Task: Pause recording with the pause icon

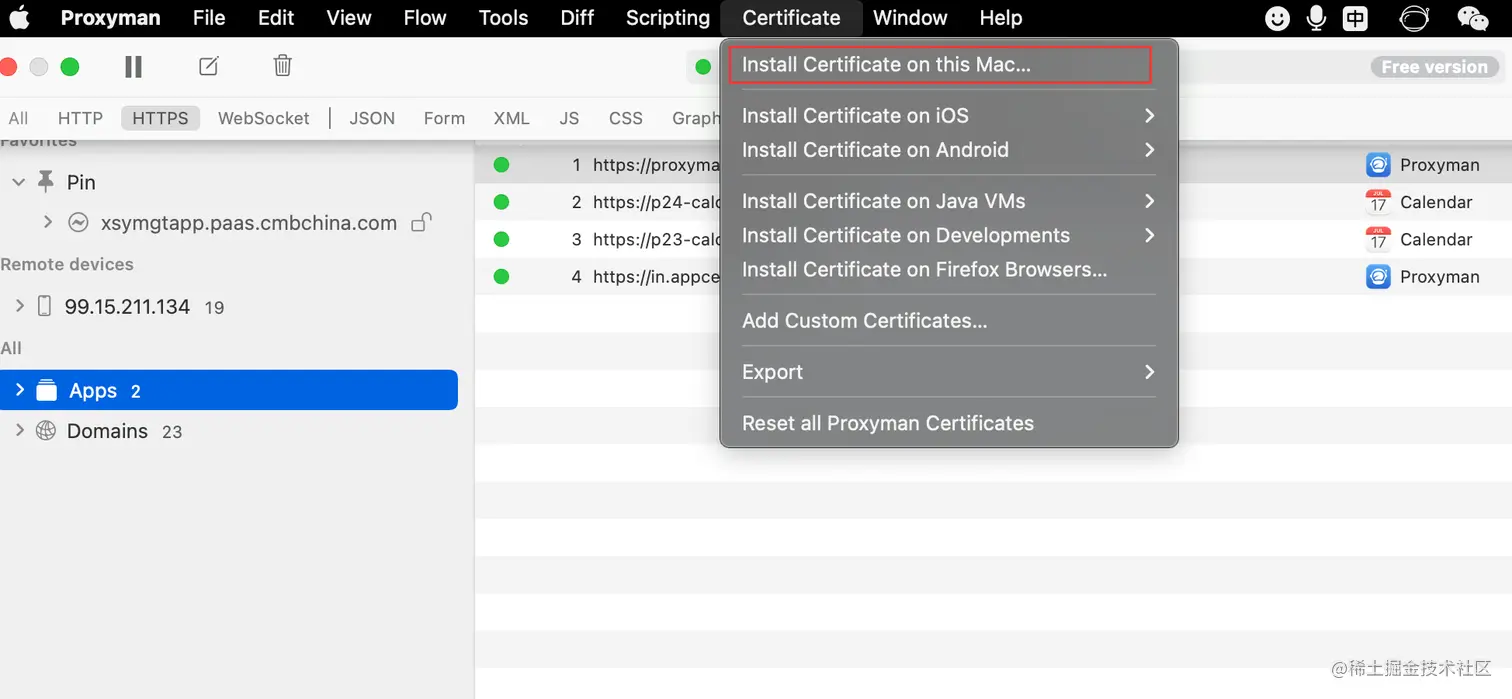Action: tap(133, 67)
